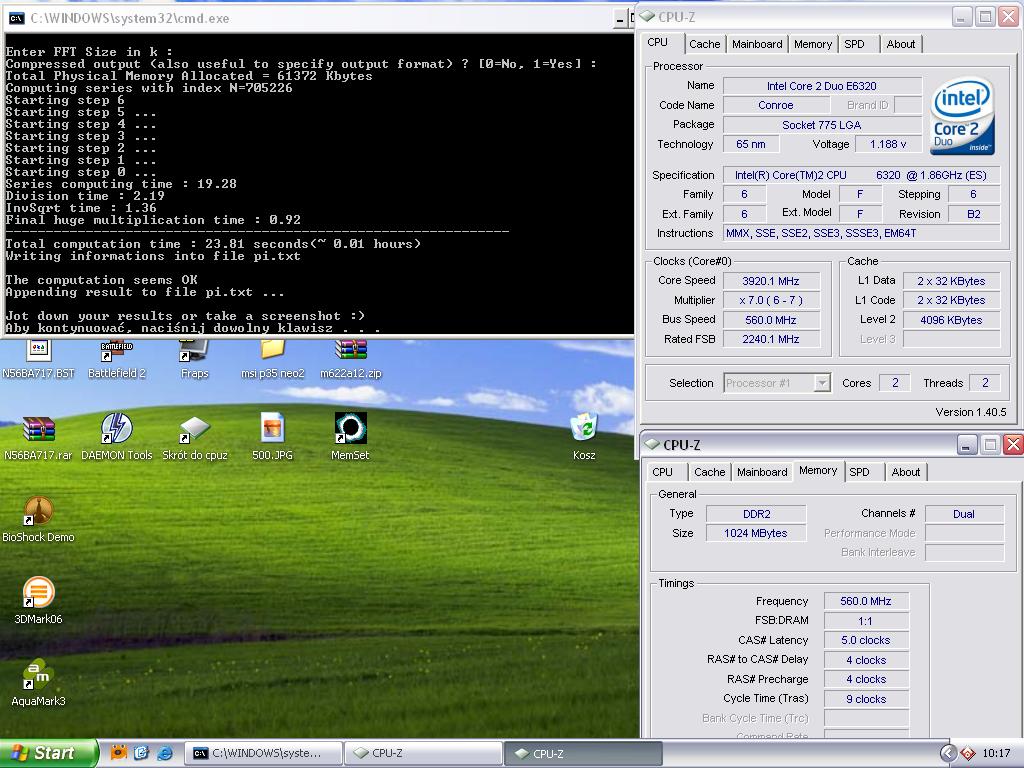The width and height of the screenshot is (1024, 768).
Task: Launch the AquaMark3 shortcut
Action: click(x=38, y=683)
